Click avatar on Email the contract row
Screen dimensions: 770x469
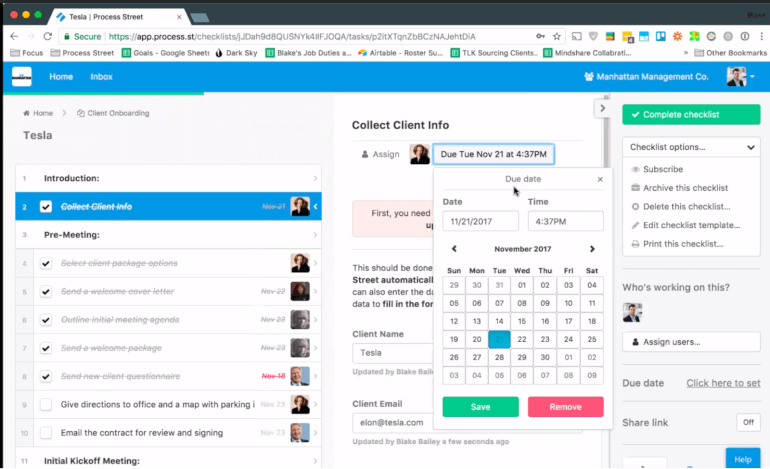300,433
